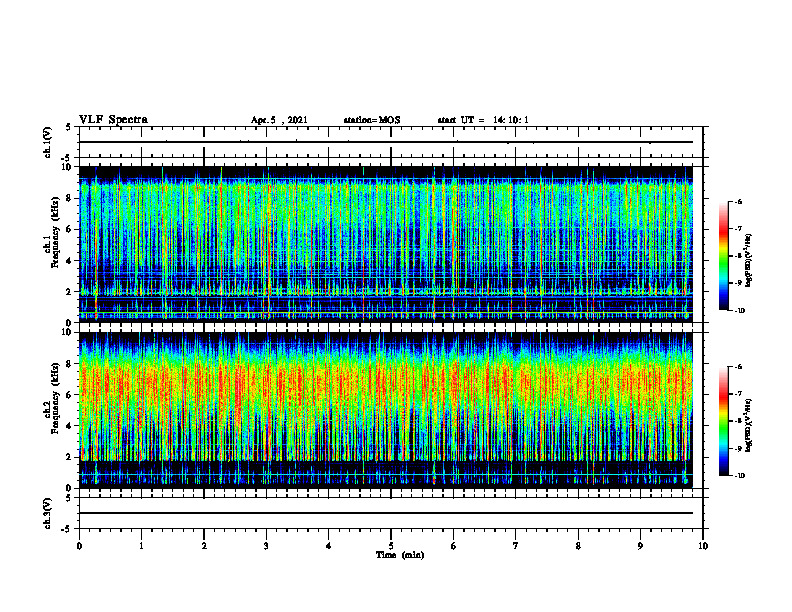Click time axis tick label "4"
This screenshot has height=612, width=792.
[x=329, y=546]
